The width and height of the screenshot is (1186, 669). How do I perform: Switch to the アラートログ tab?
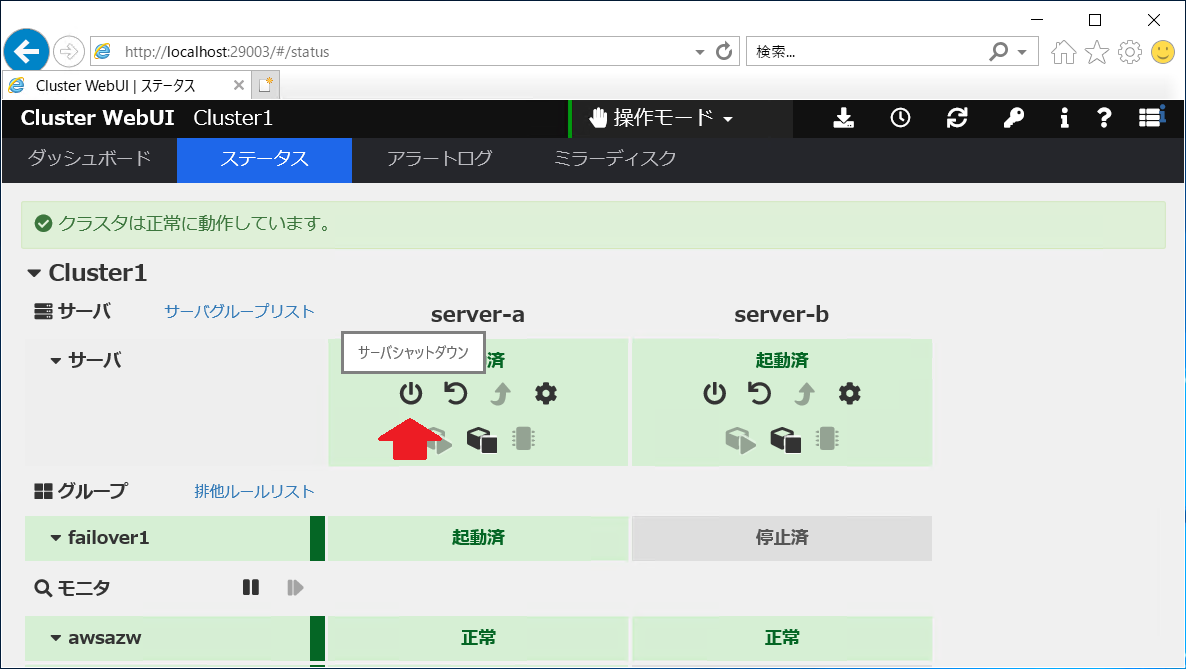coord(439,159)
